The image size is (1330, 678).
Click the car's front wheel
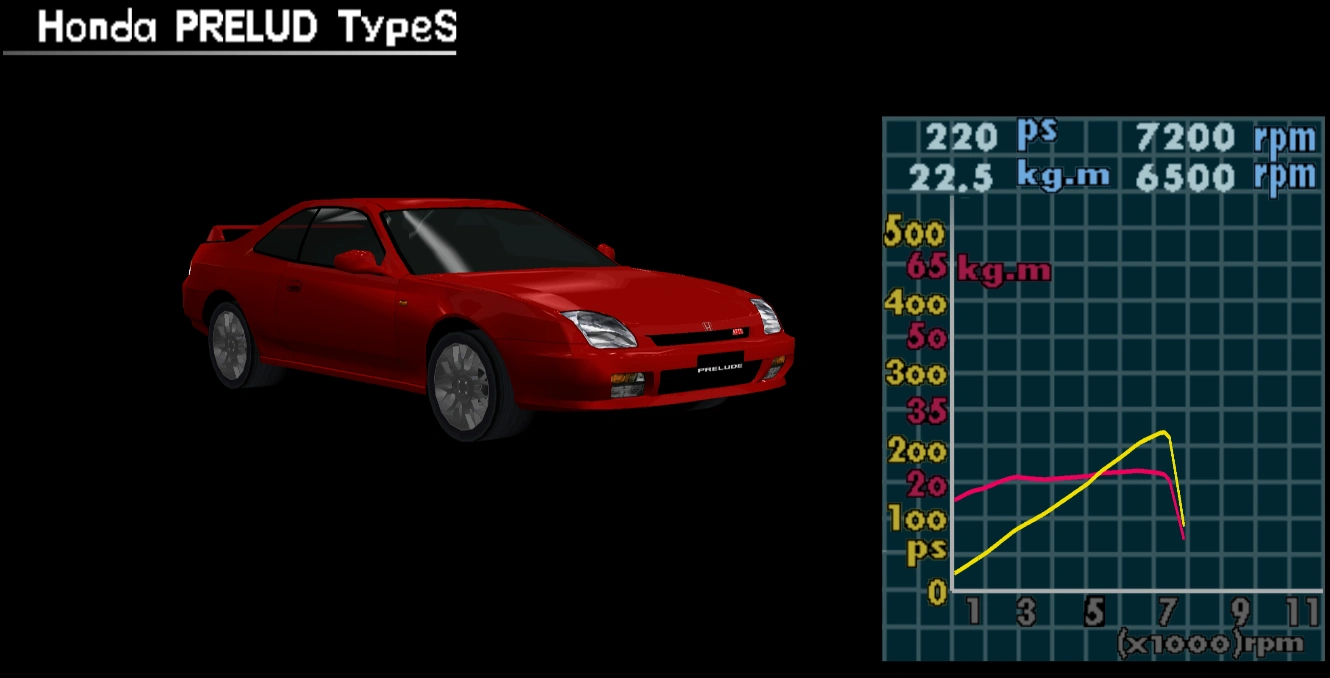tap(467, 386)
